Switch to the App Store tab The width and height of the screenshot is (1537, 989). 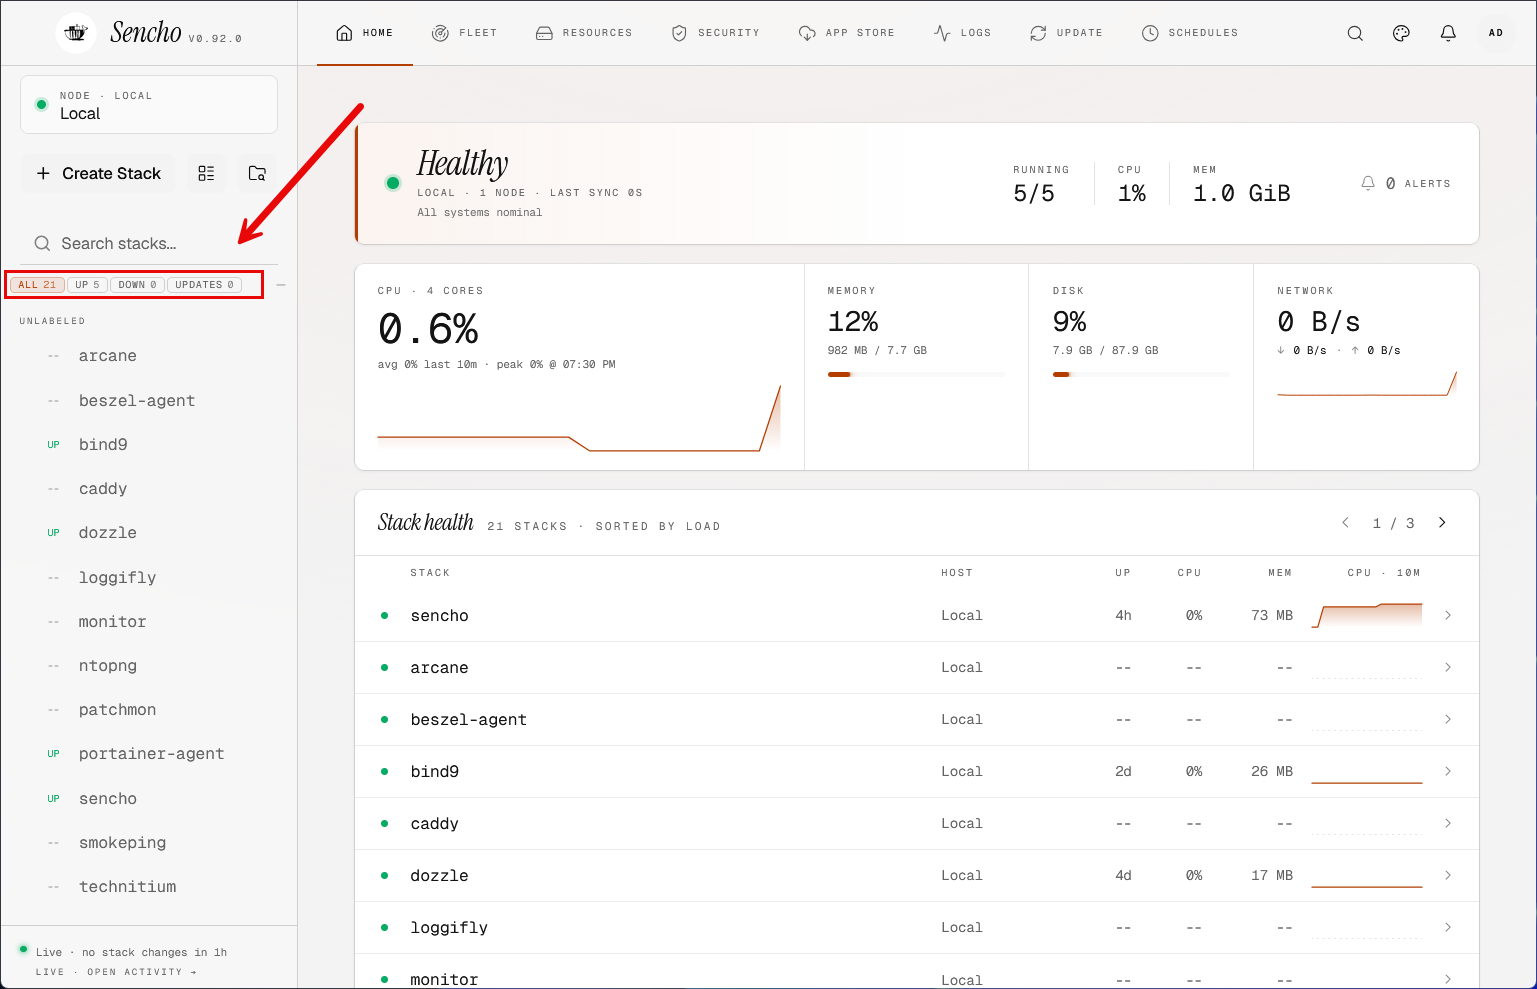pyautogui.click(x=846, y=33)
